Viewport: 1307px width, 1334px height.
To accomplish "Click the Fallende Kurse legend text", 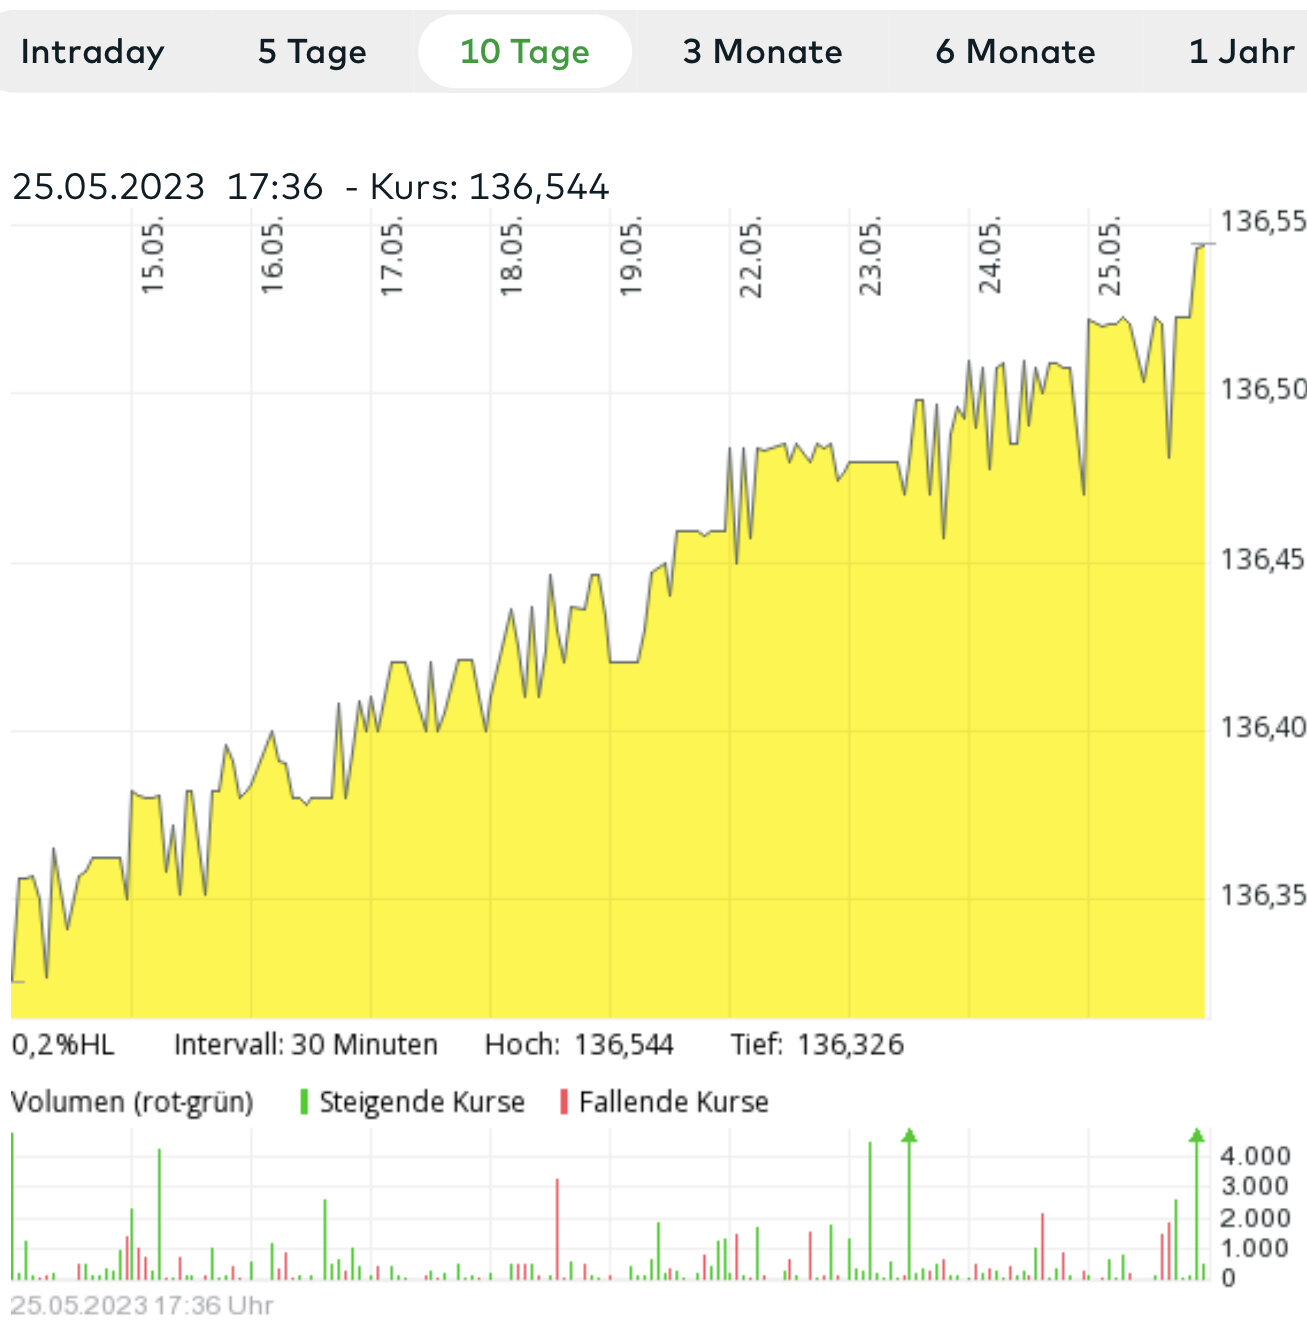I will pyautogui.click(x=674, y=1102).
